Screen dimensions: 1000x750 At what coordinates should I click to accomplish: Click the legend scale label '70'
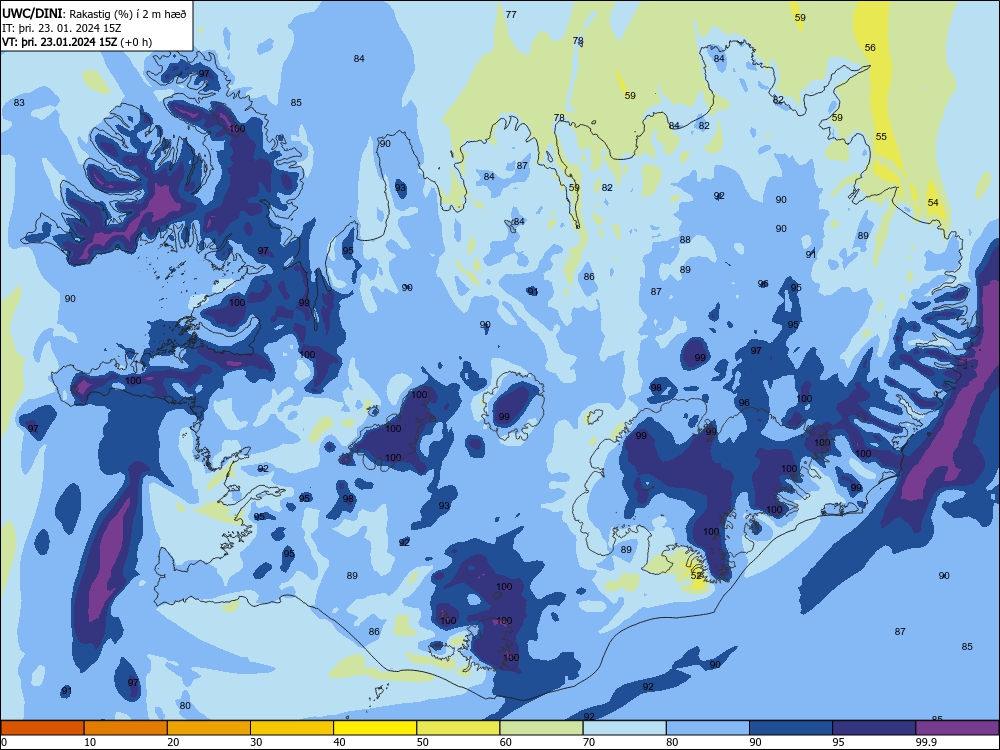pos(589,742)
